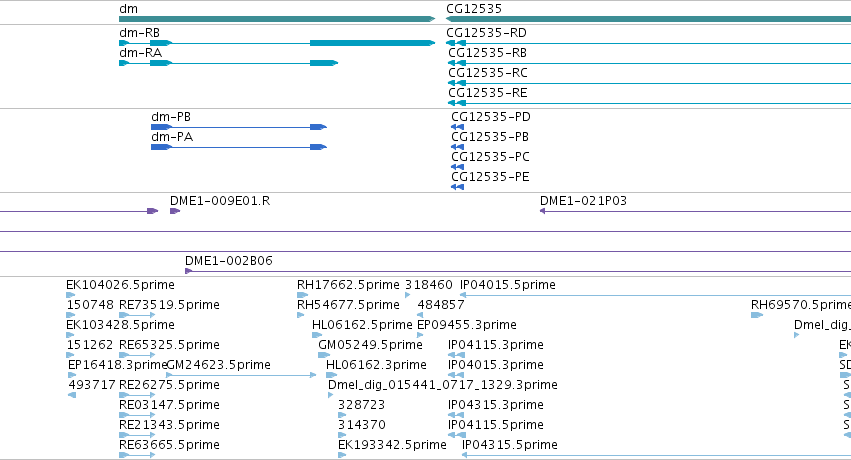Click the 151262 feature label
Viewport: 851px width, 460px height.
tap(90, 346)
